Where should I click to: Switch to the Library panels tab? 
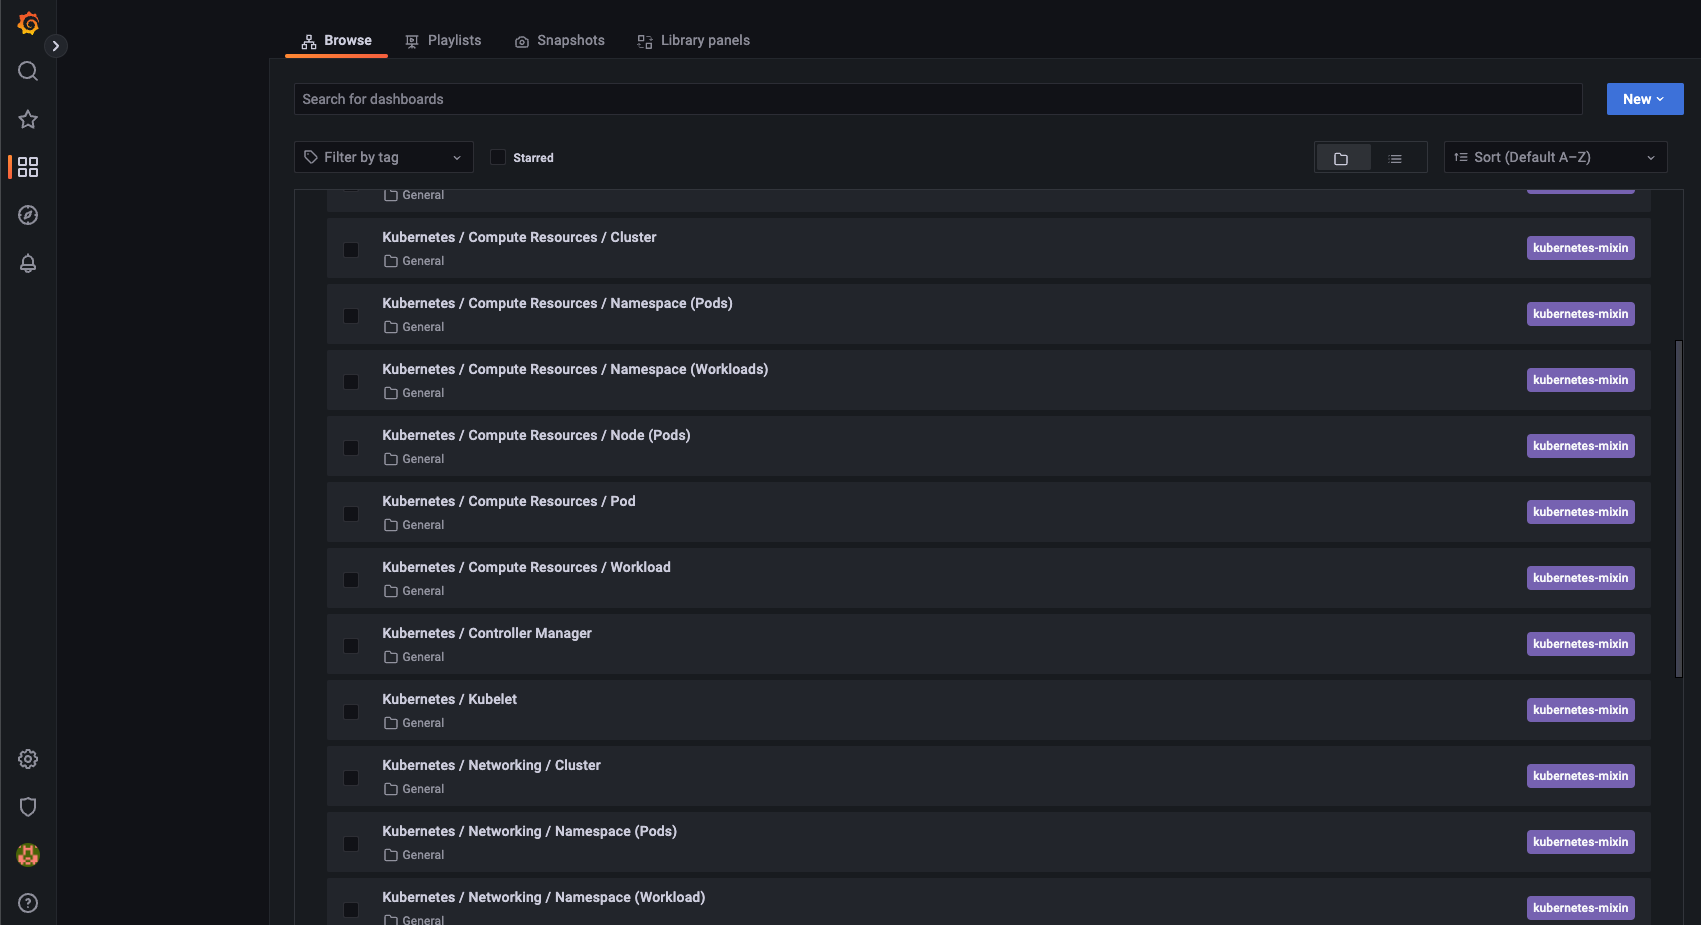tap(694, 41)
